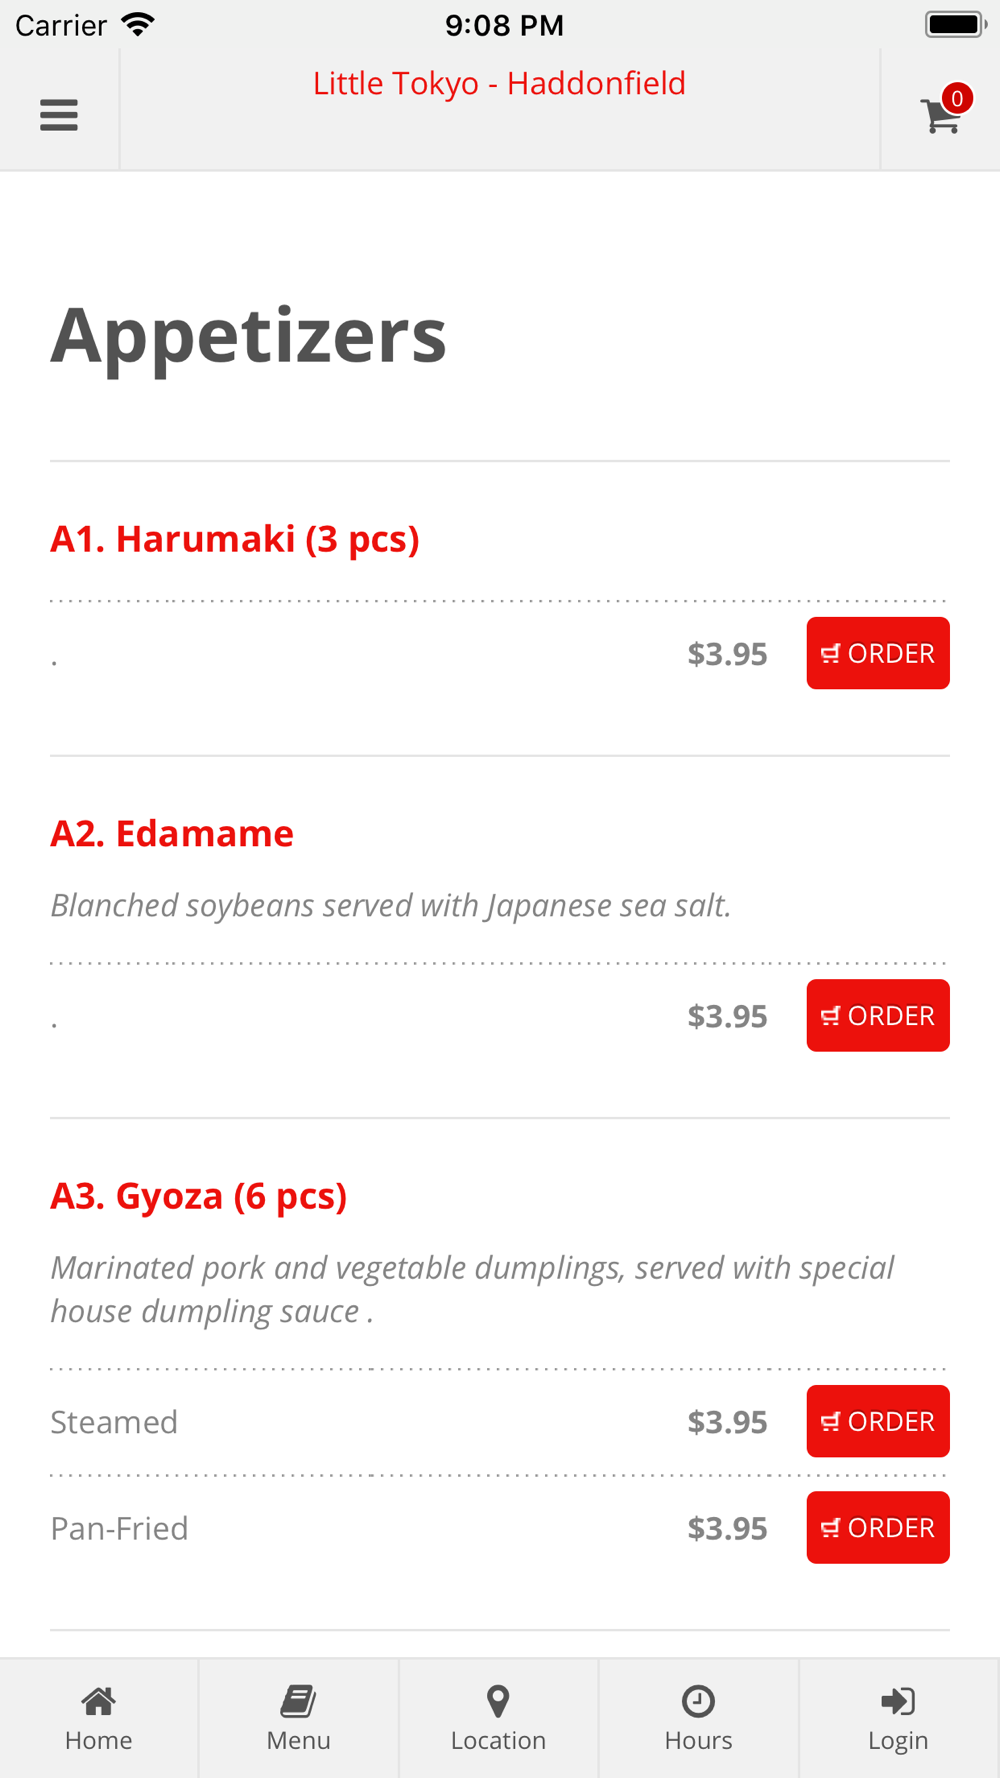Tap the Login arrow icon

point(898,1701)
